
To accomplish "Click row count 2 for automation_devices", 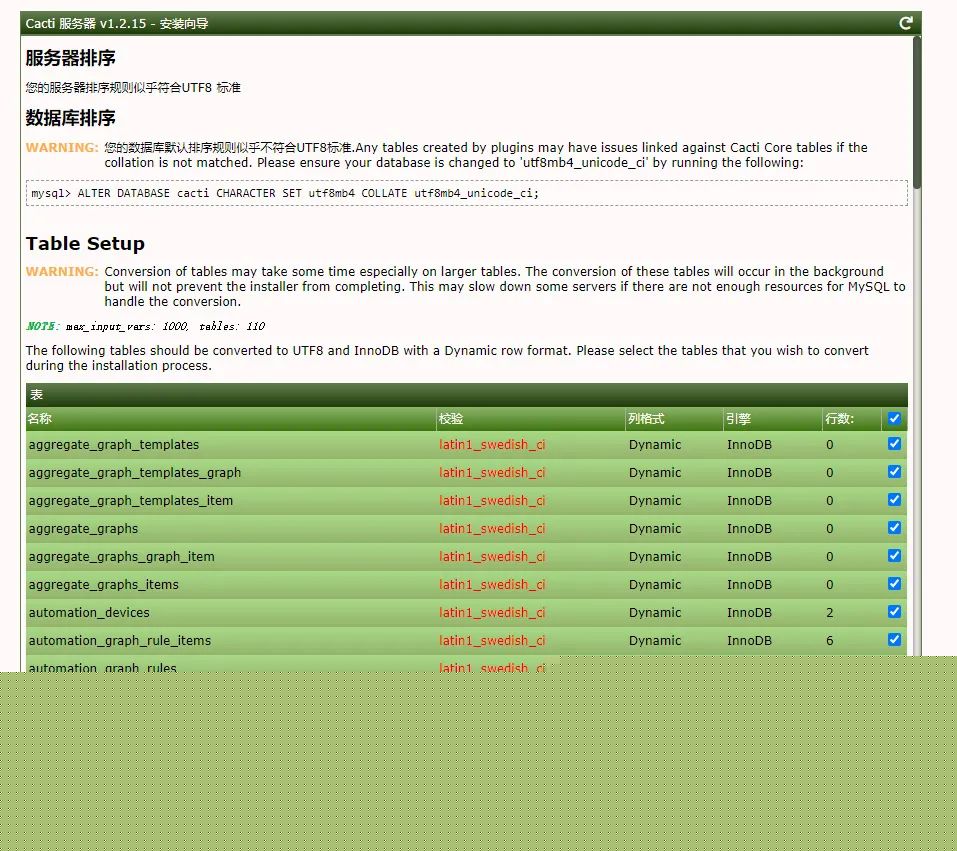I will (x=829, y=612).
